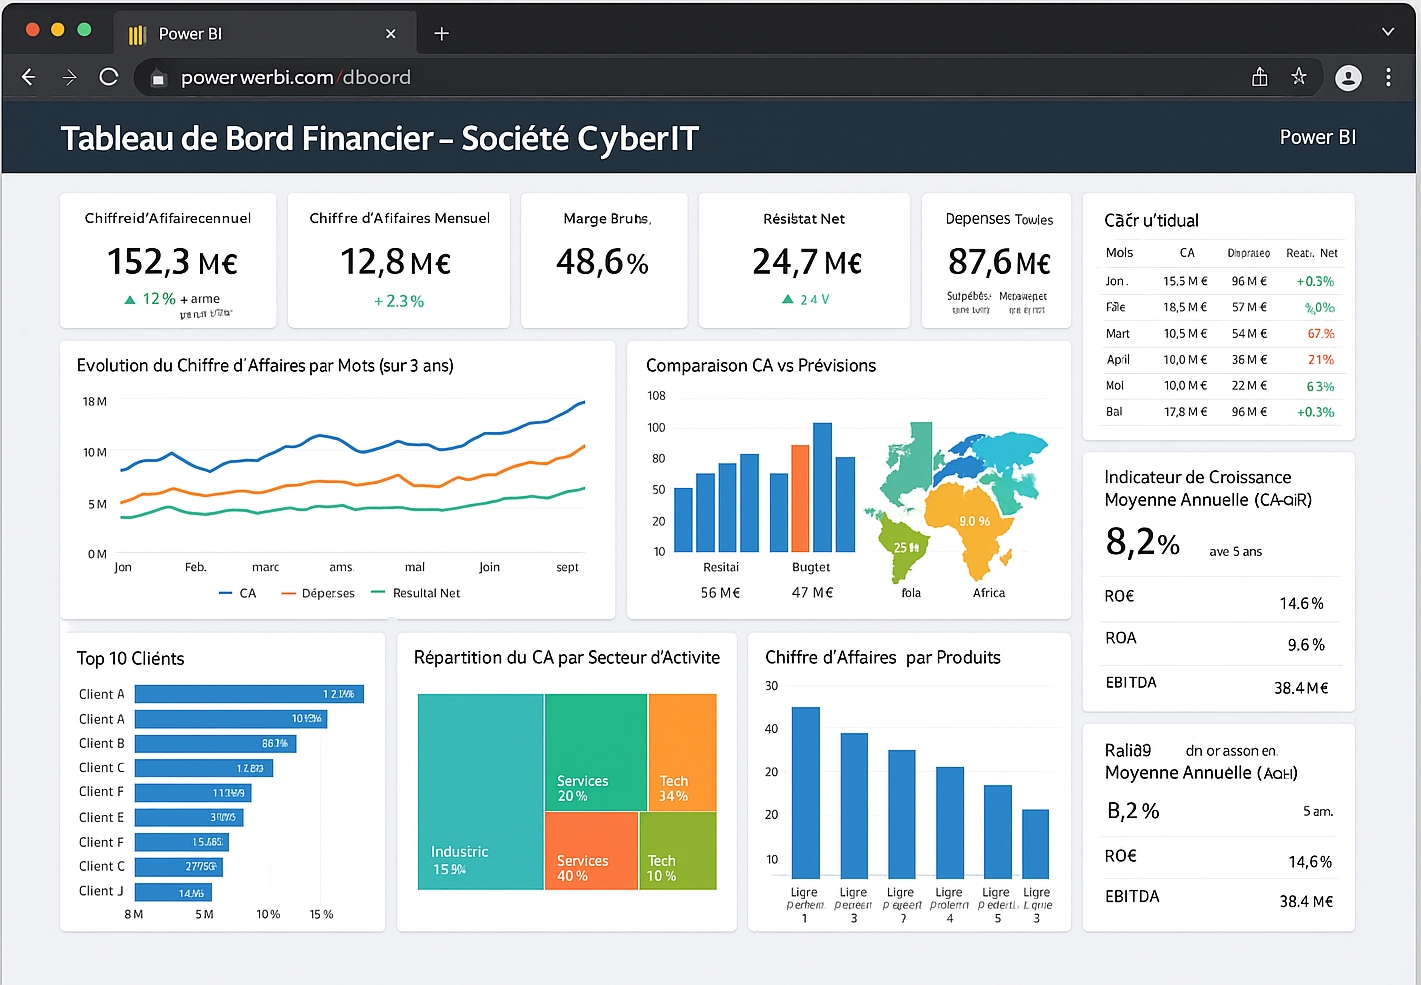Viewport: 1421px width, 985px height.
Task: Open the browser profile avatar
Action: pyautogui.click(x=1348, y=77)
